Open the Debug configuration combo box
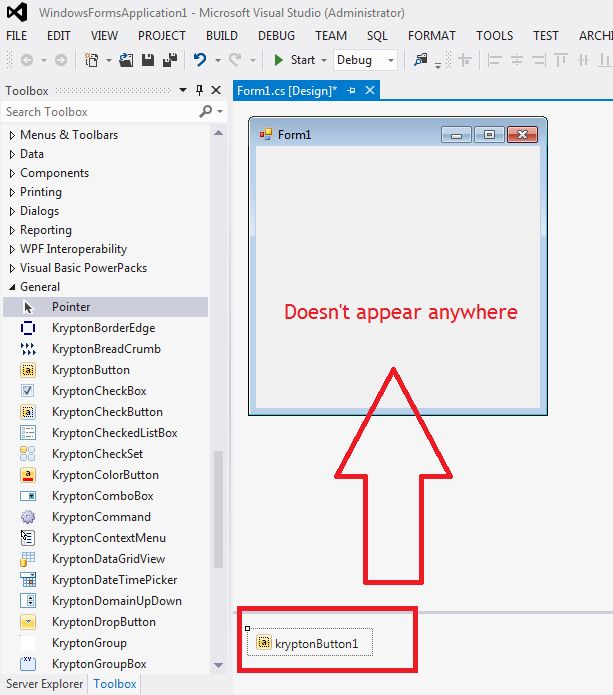The width and height of the screenshot is (613, 695). [366, 60]
